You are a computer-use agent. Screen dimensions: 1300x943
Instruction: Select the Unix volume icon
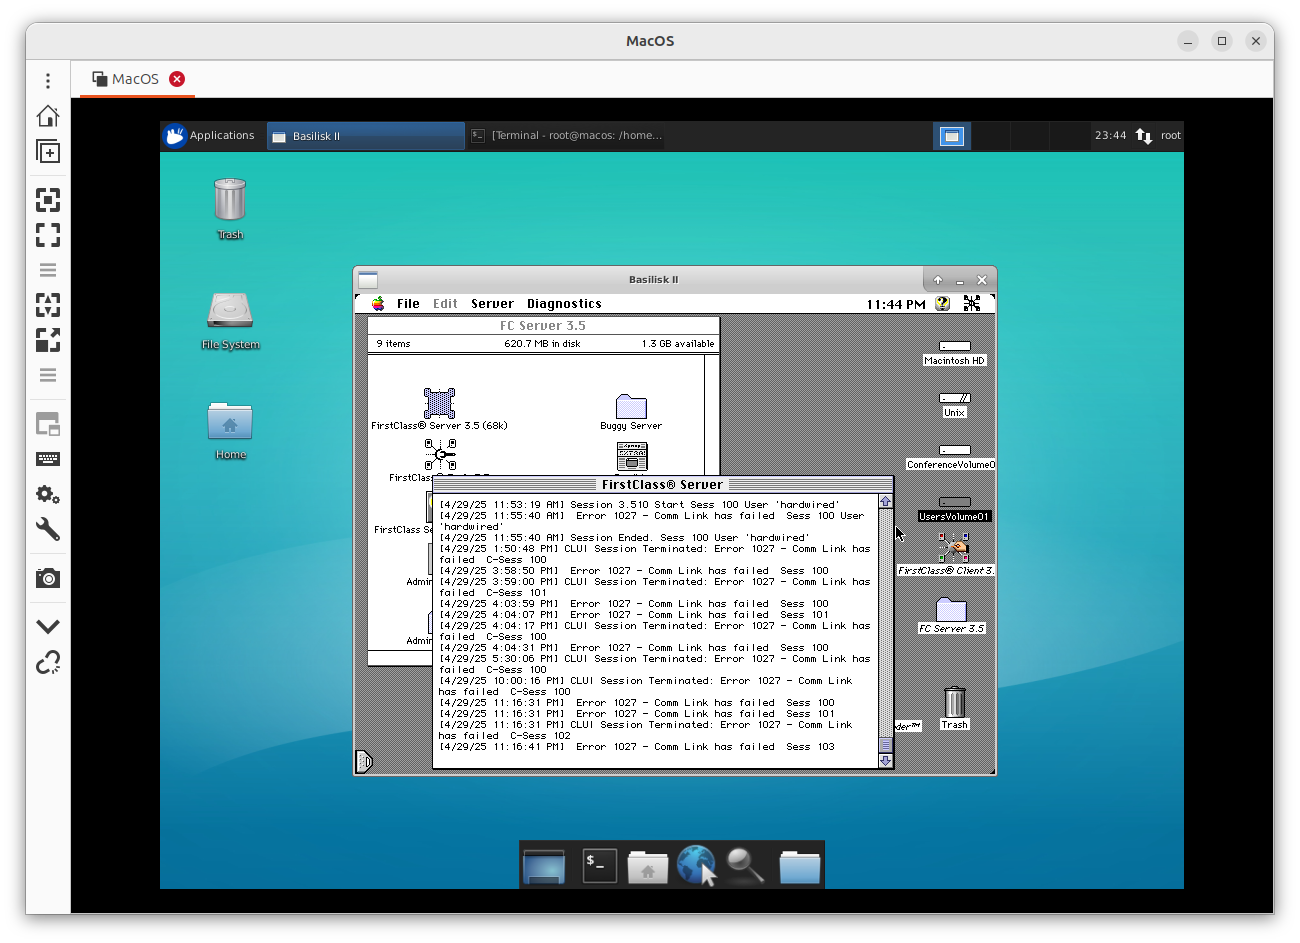954,399
